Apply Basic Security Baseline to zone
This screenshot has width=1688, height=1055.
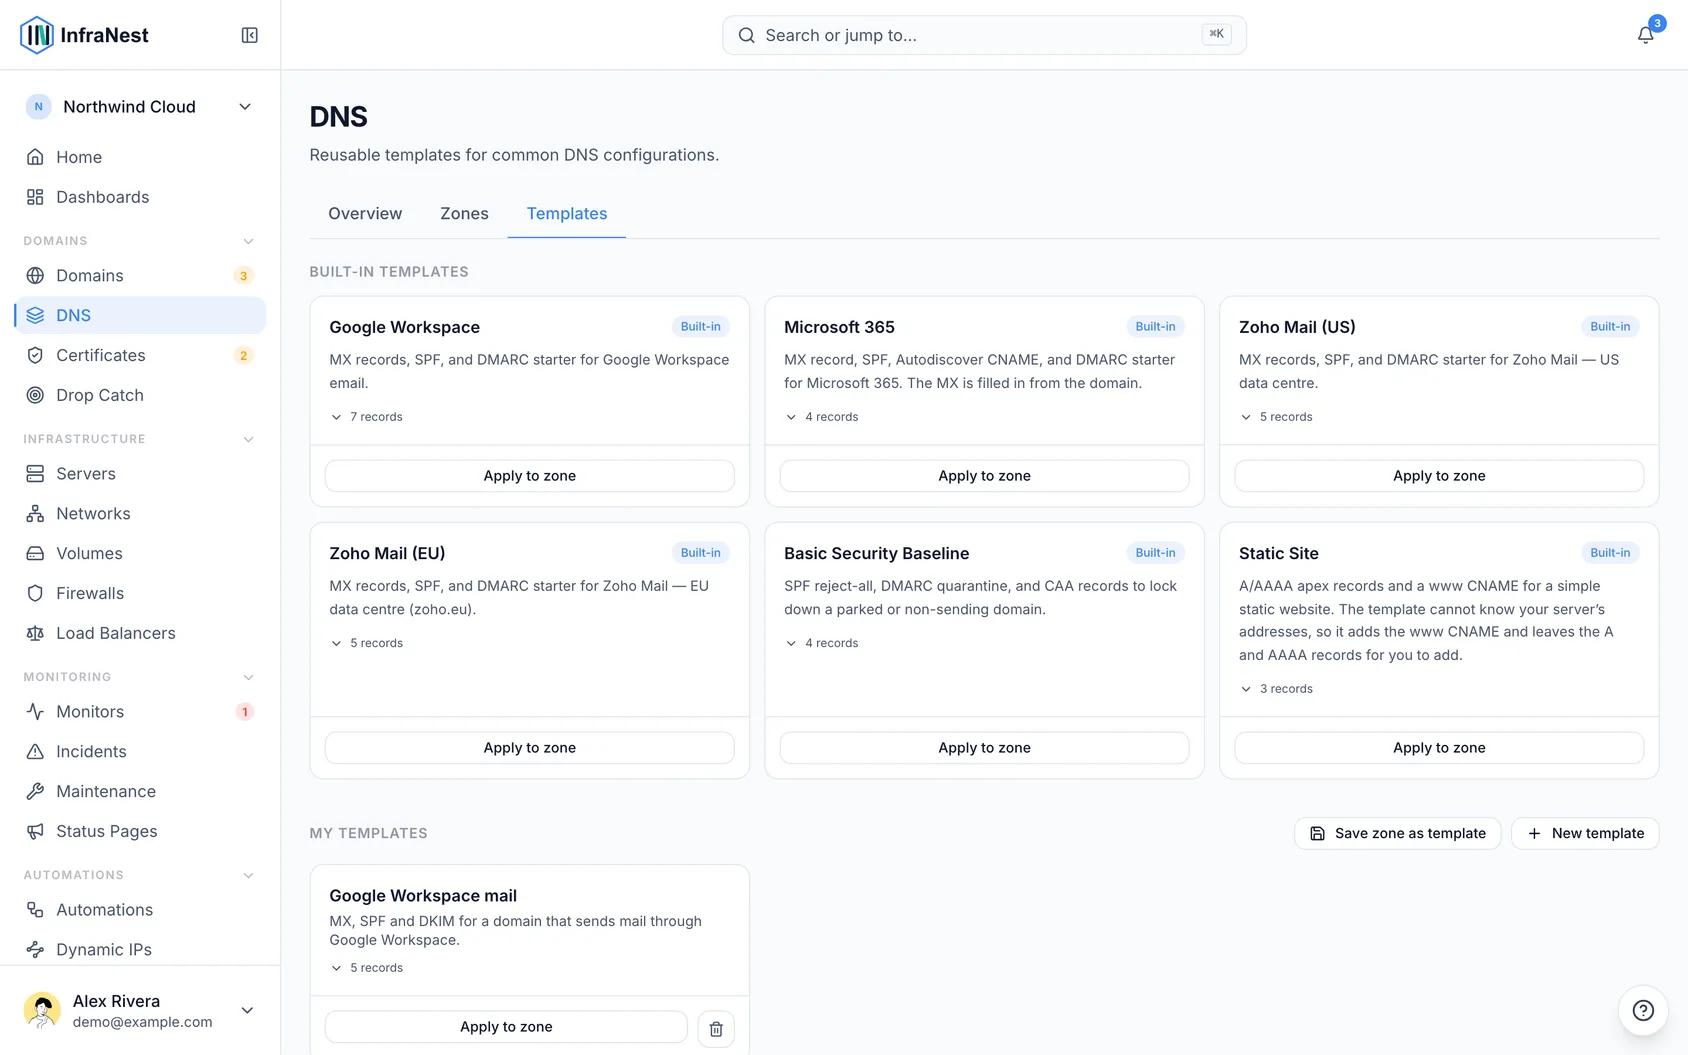pos(984,748)
